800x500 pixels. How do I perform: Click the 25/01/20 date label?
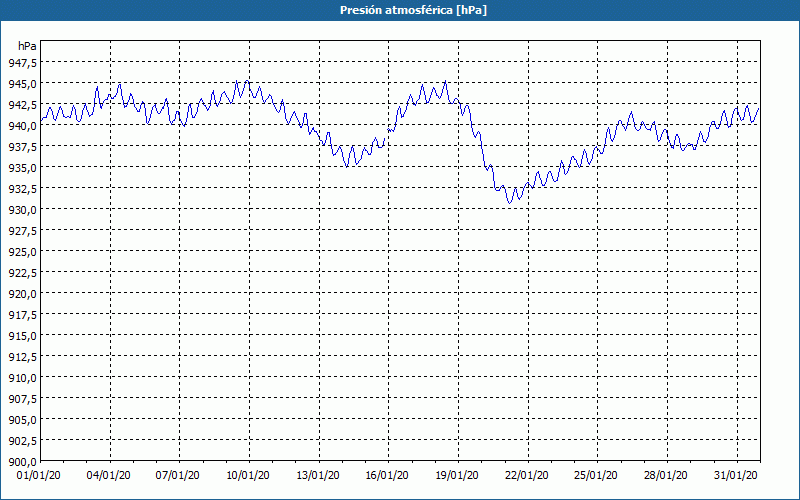tap(596, 476)
